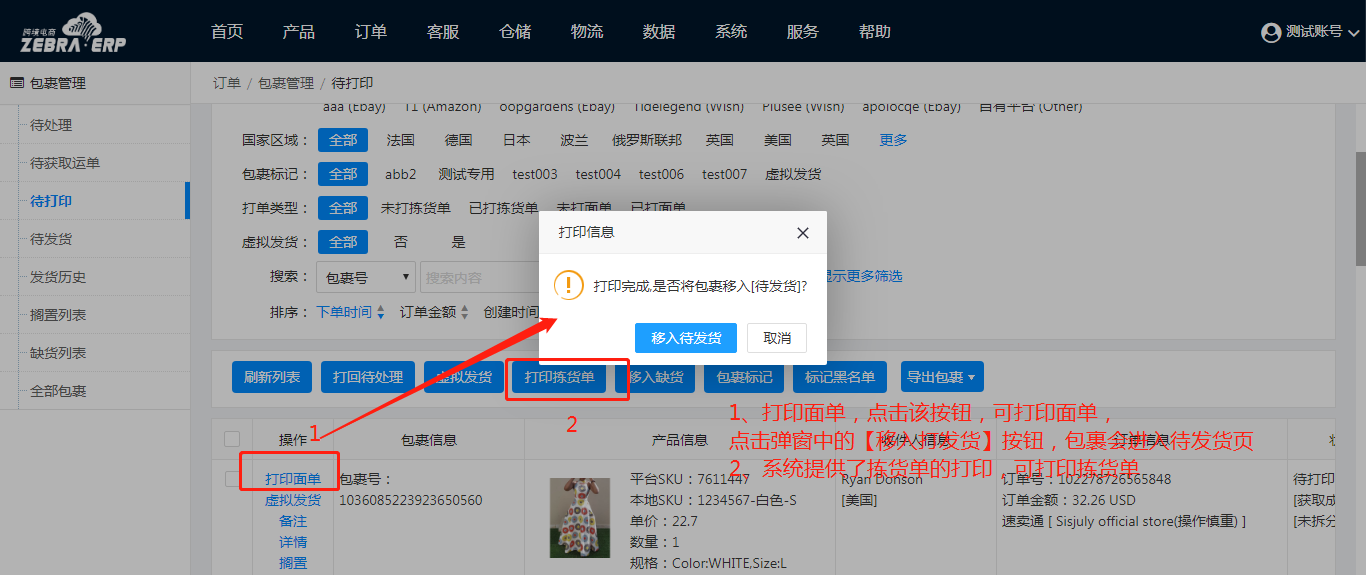1366x575 pixels.
Task: Click the 移入待发货 confirm button
Action: [686, 338]
